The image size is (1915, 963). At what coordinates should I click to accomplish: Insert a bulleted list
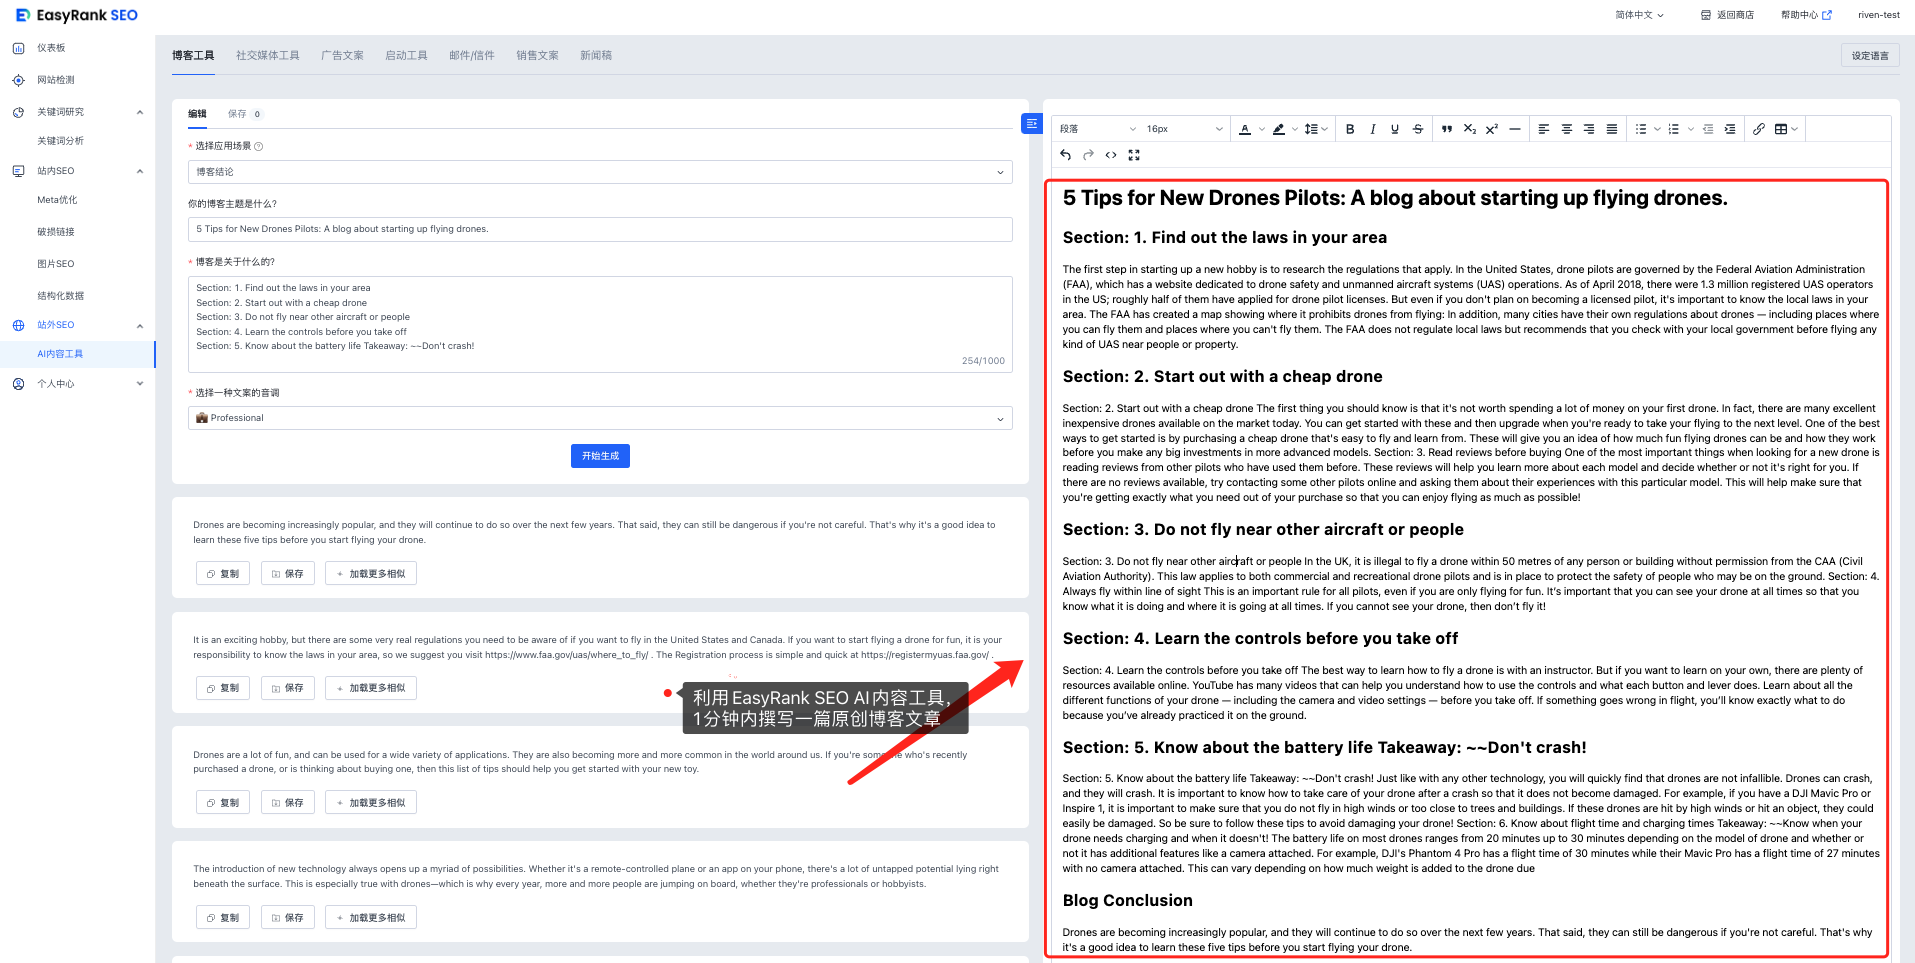click(x=1641, y=129)
